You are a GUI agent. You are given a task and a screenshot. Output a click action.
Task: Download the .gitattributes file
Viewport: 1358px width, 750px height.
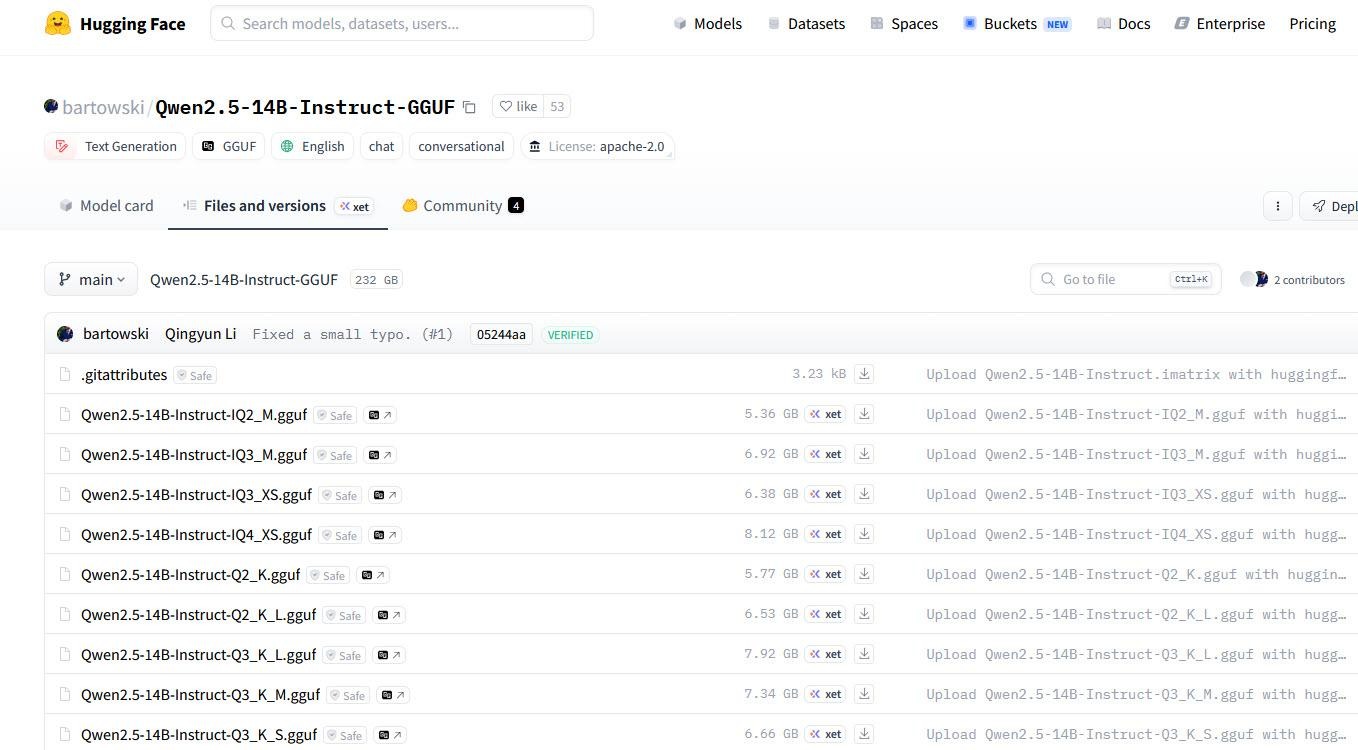point(865,374)
